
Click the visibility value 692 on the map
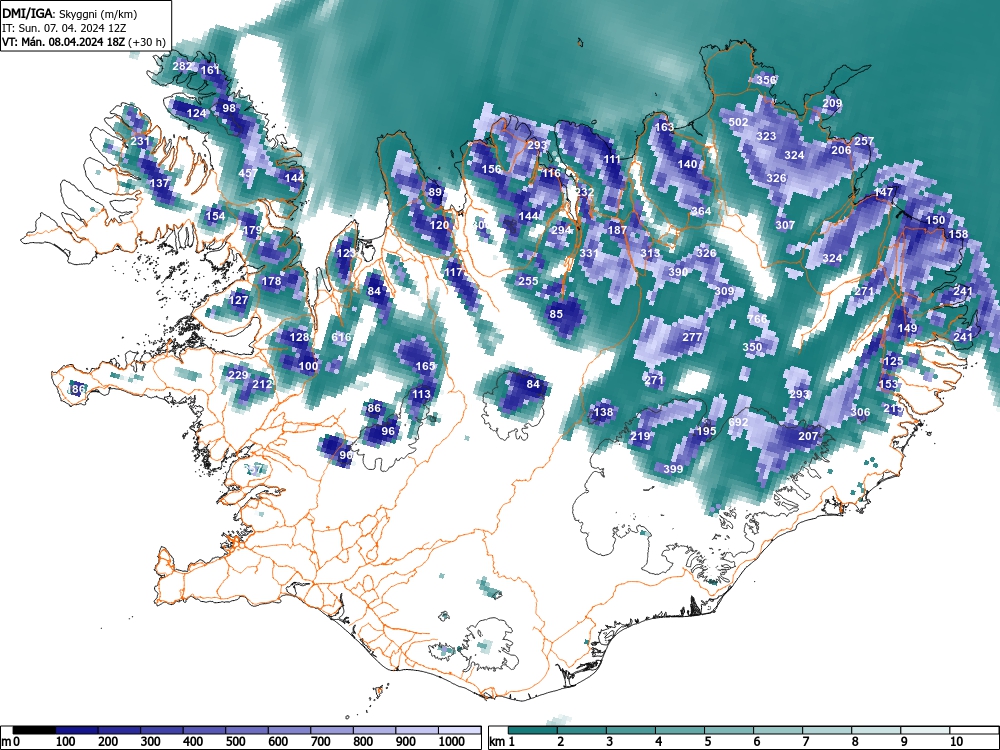coord(738,422)
